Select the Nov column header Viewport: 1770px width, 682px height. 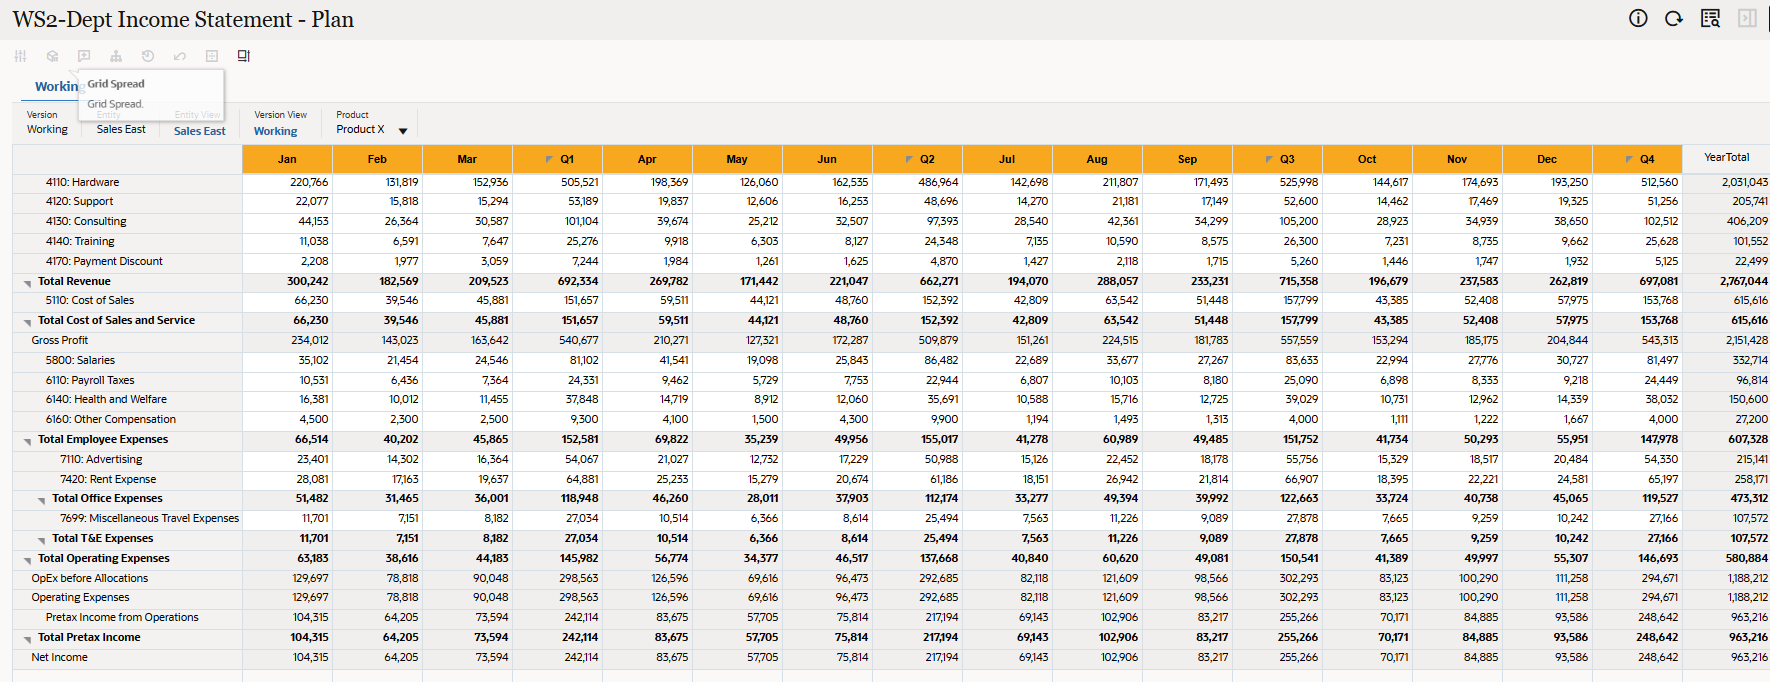[1457, 159]
